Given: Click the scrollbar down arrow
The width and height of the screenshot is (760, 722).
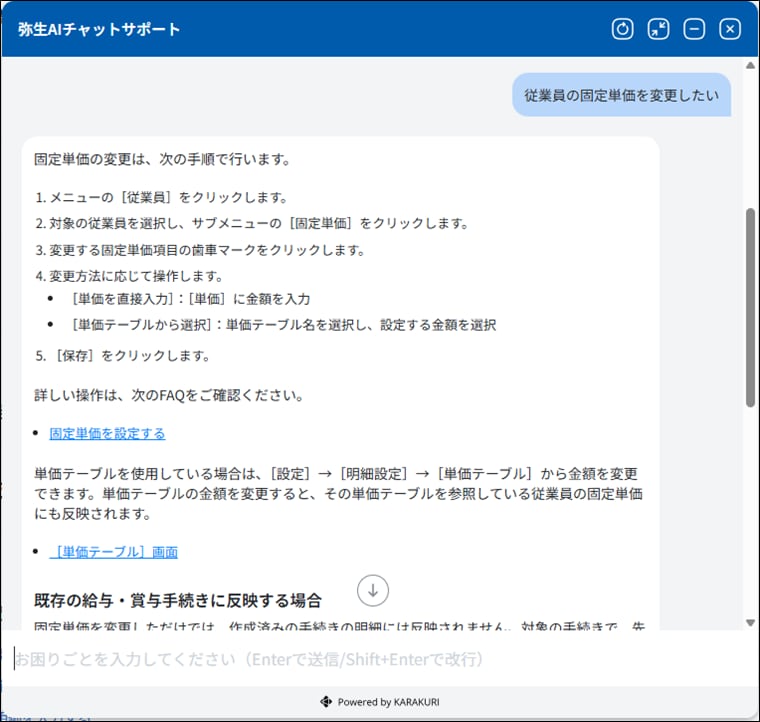Looking at the screenshot, I should click(x=750, y=623).
